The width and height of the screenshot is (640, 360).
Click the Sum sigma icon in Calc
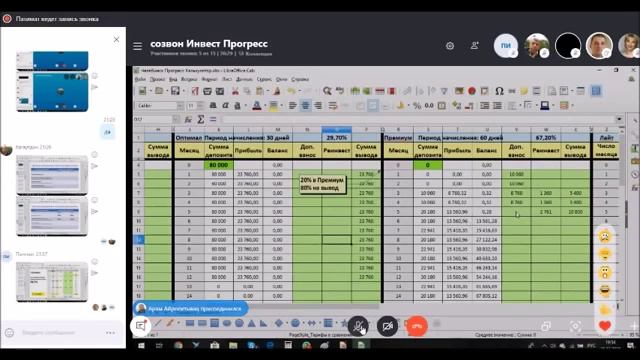[x=200, y=119]
